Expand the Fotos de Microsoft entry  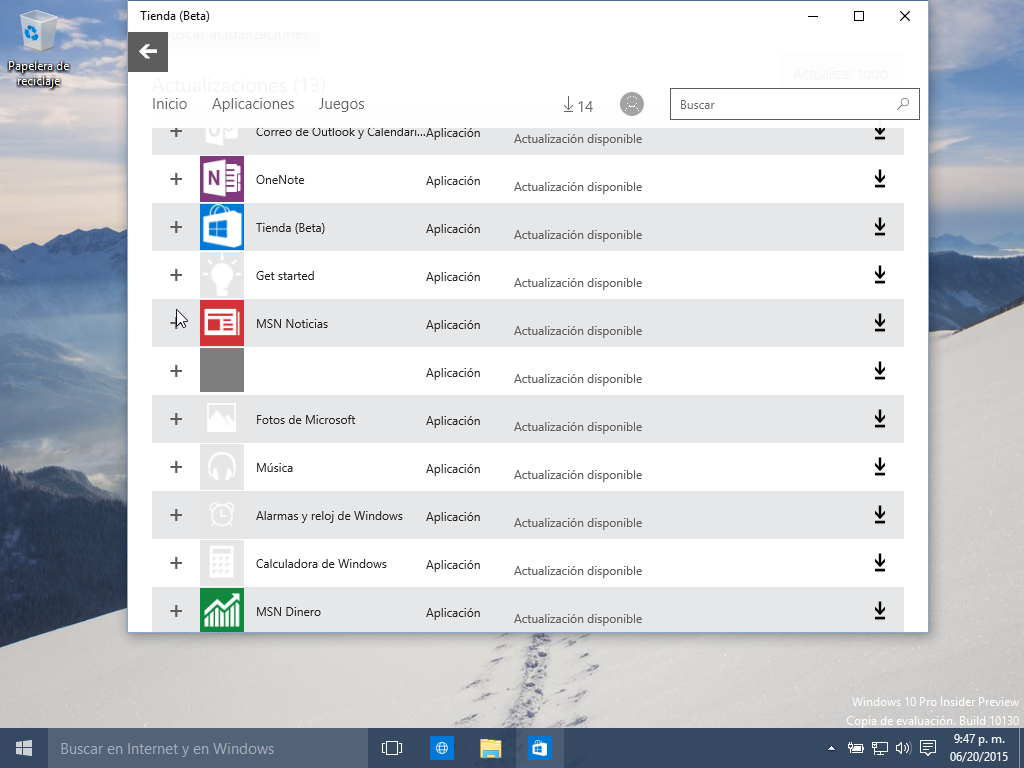176,419
